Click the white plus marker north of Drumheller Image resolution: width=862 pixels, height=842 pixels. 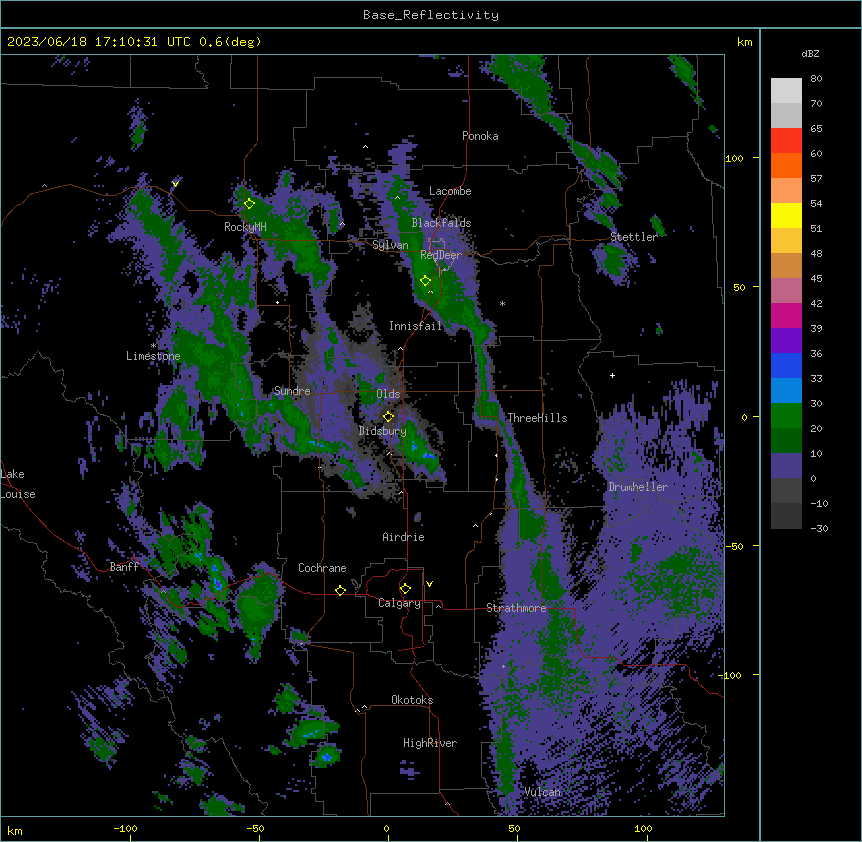[x=612, y=375]
